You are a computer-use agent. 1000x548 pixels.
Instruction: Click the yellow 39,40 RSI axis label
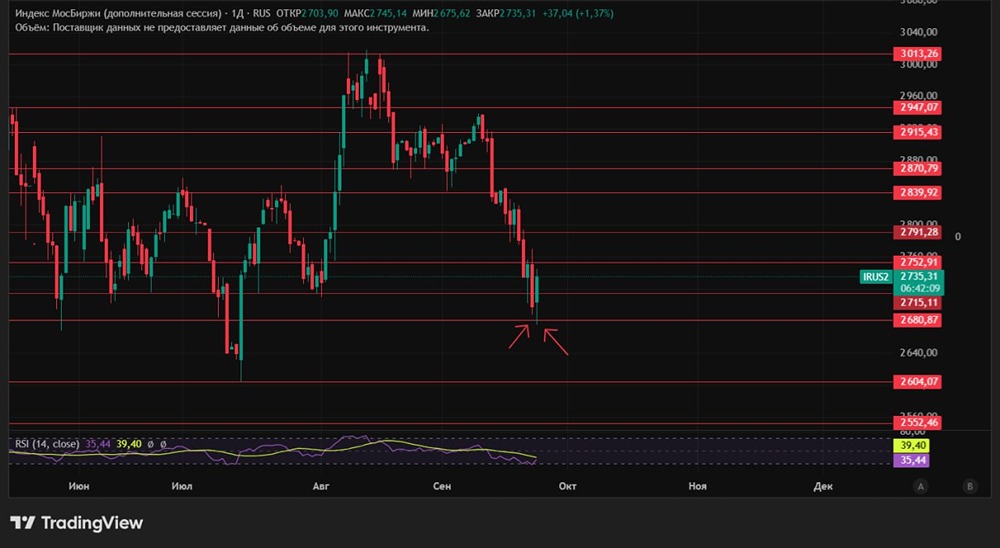(913, 445)
